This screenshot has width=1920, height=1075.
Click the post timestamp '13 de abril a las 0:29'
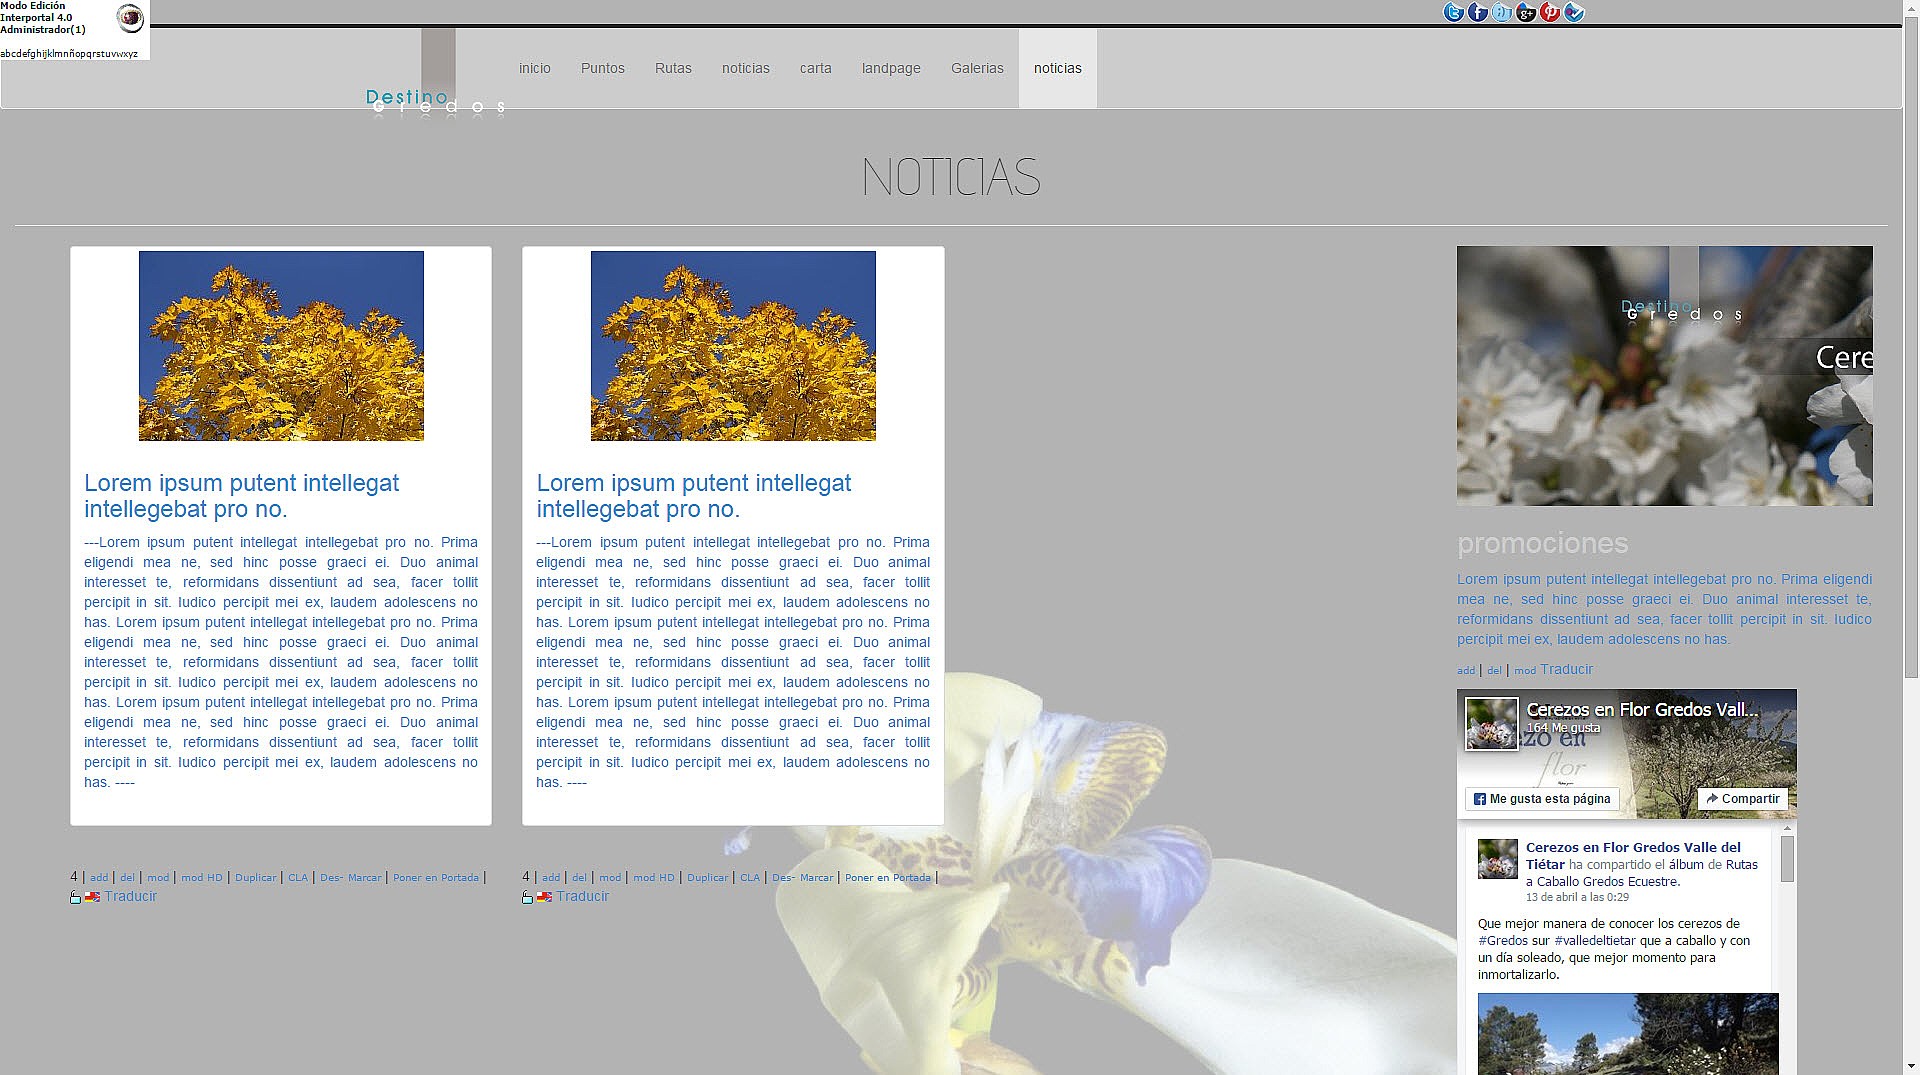click(1577, 898)
